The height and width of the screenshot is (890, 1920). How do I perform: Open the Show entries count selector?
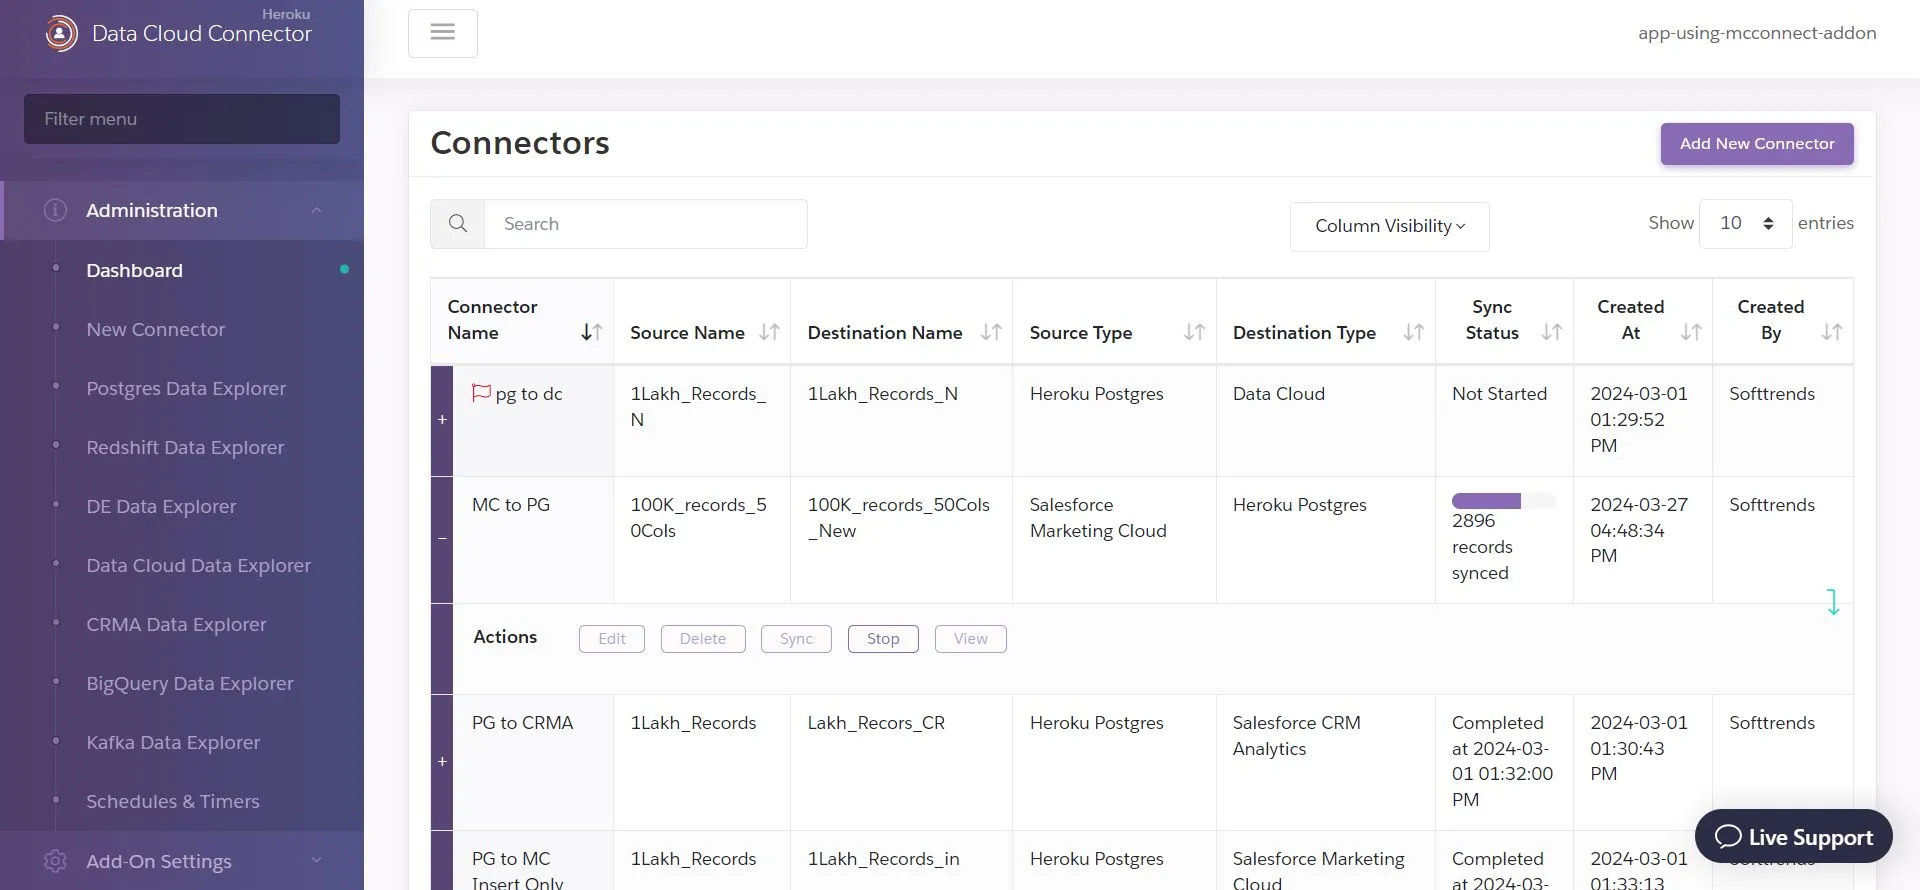tap(1745, 223)
